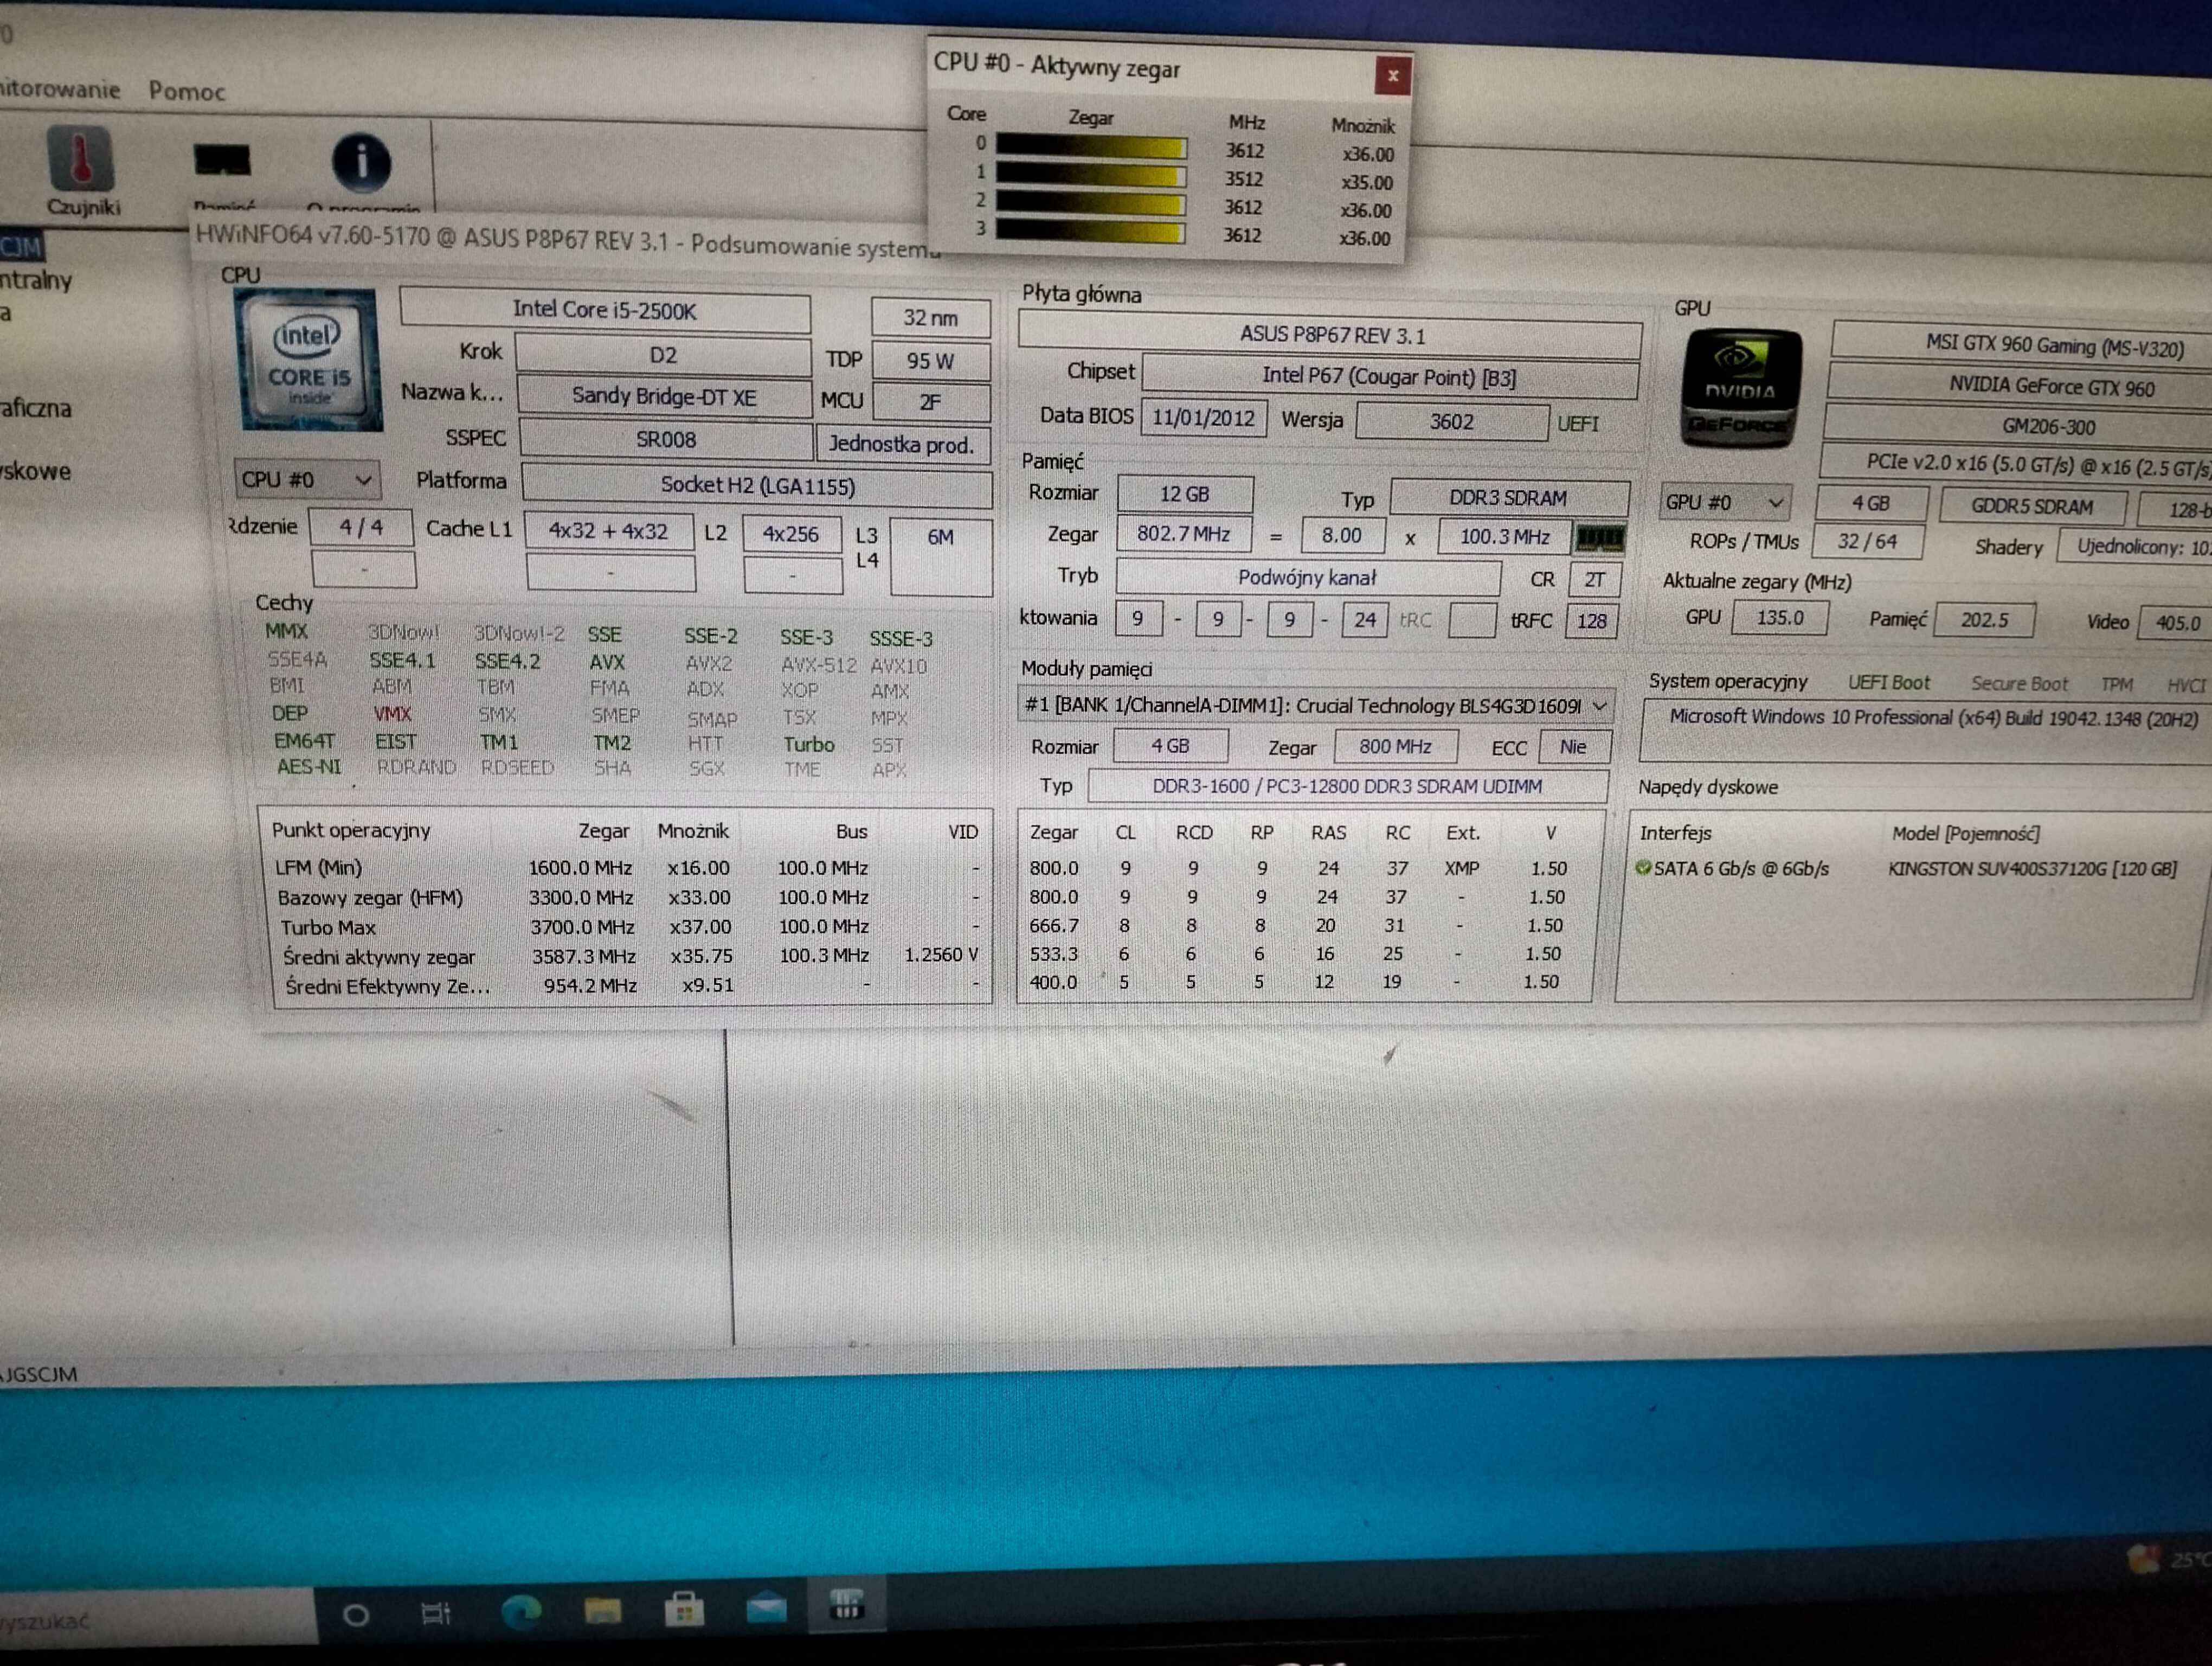2212x1666 pixels.
Task: Open the blue info About icon
Action: click(361, 162)
